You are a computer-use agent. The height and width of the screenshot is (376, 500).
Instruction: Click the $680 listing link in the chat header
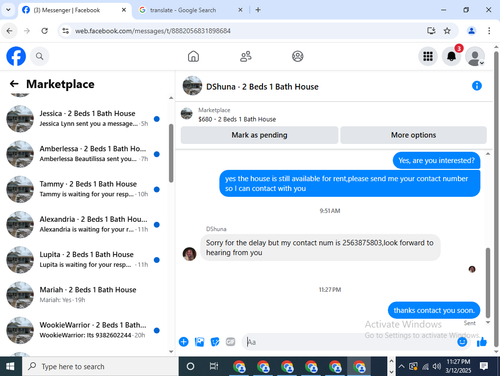(237, 119)
